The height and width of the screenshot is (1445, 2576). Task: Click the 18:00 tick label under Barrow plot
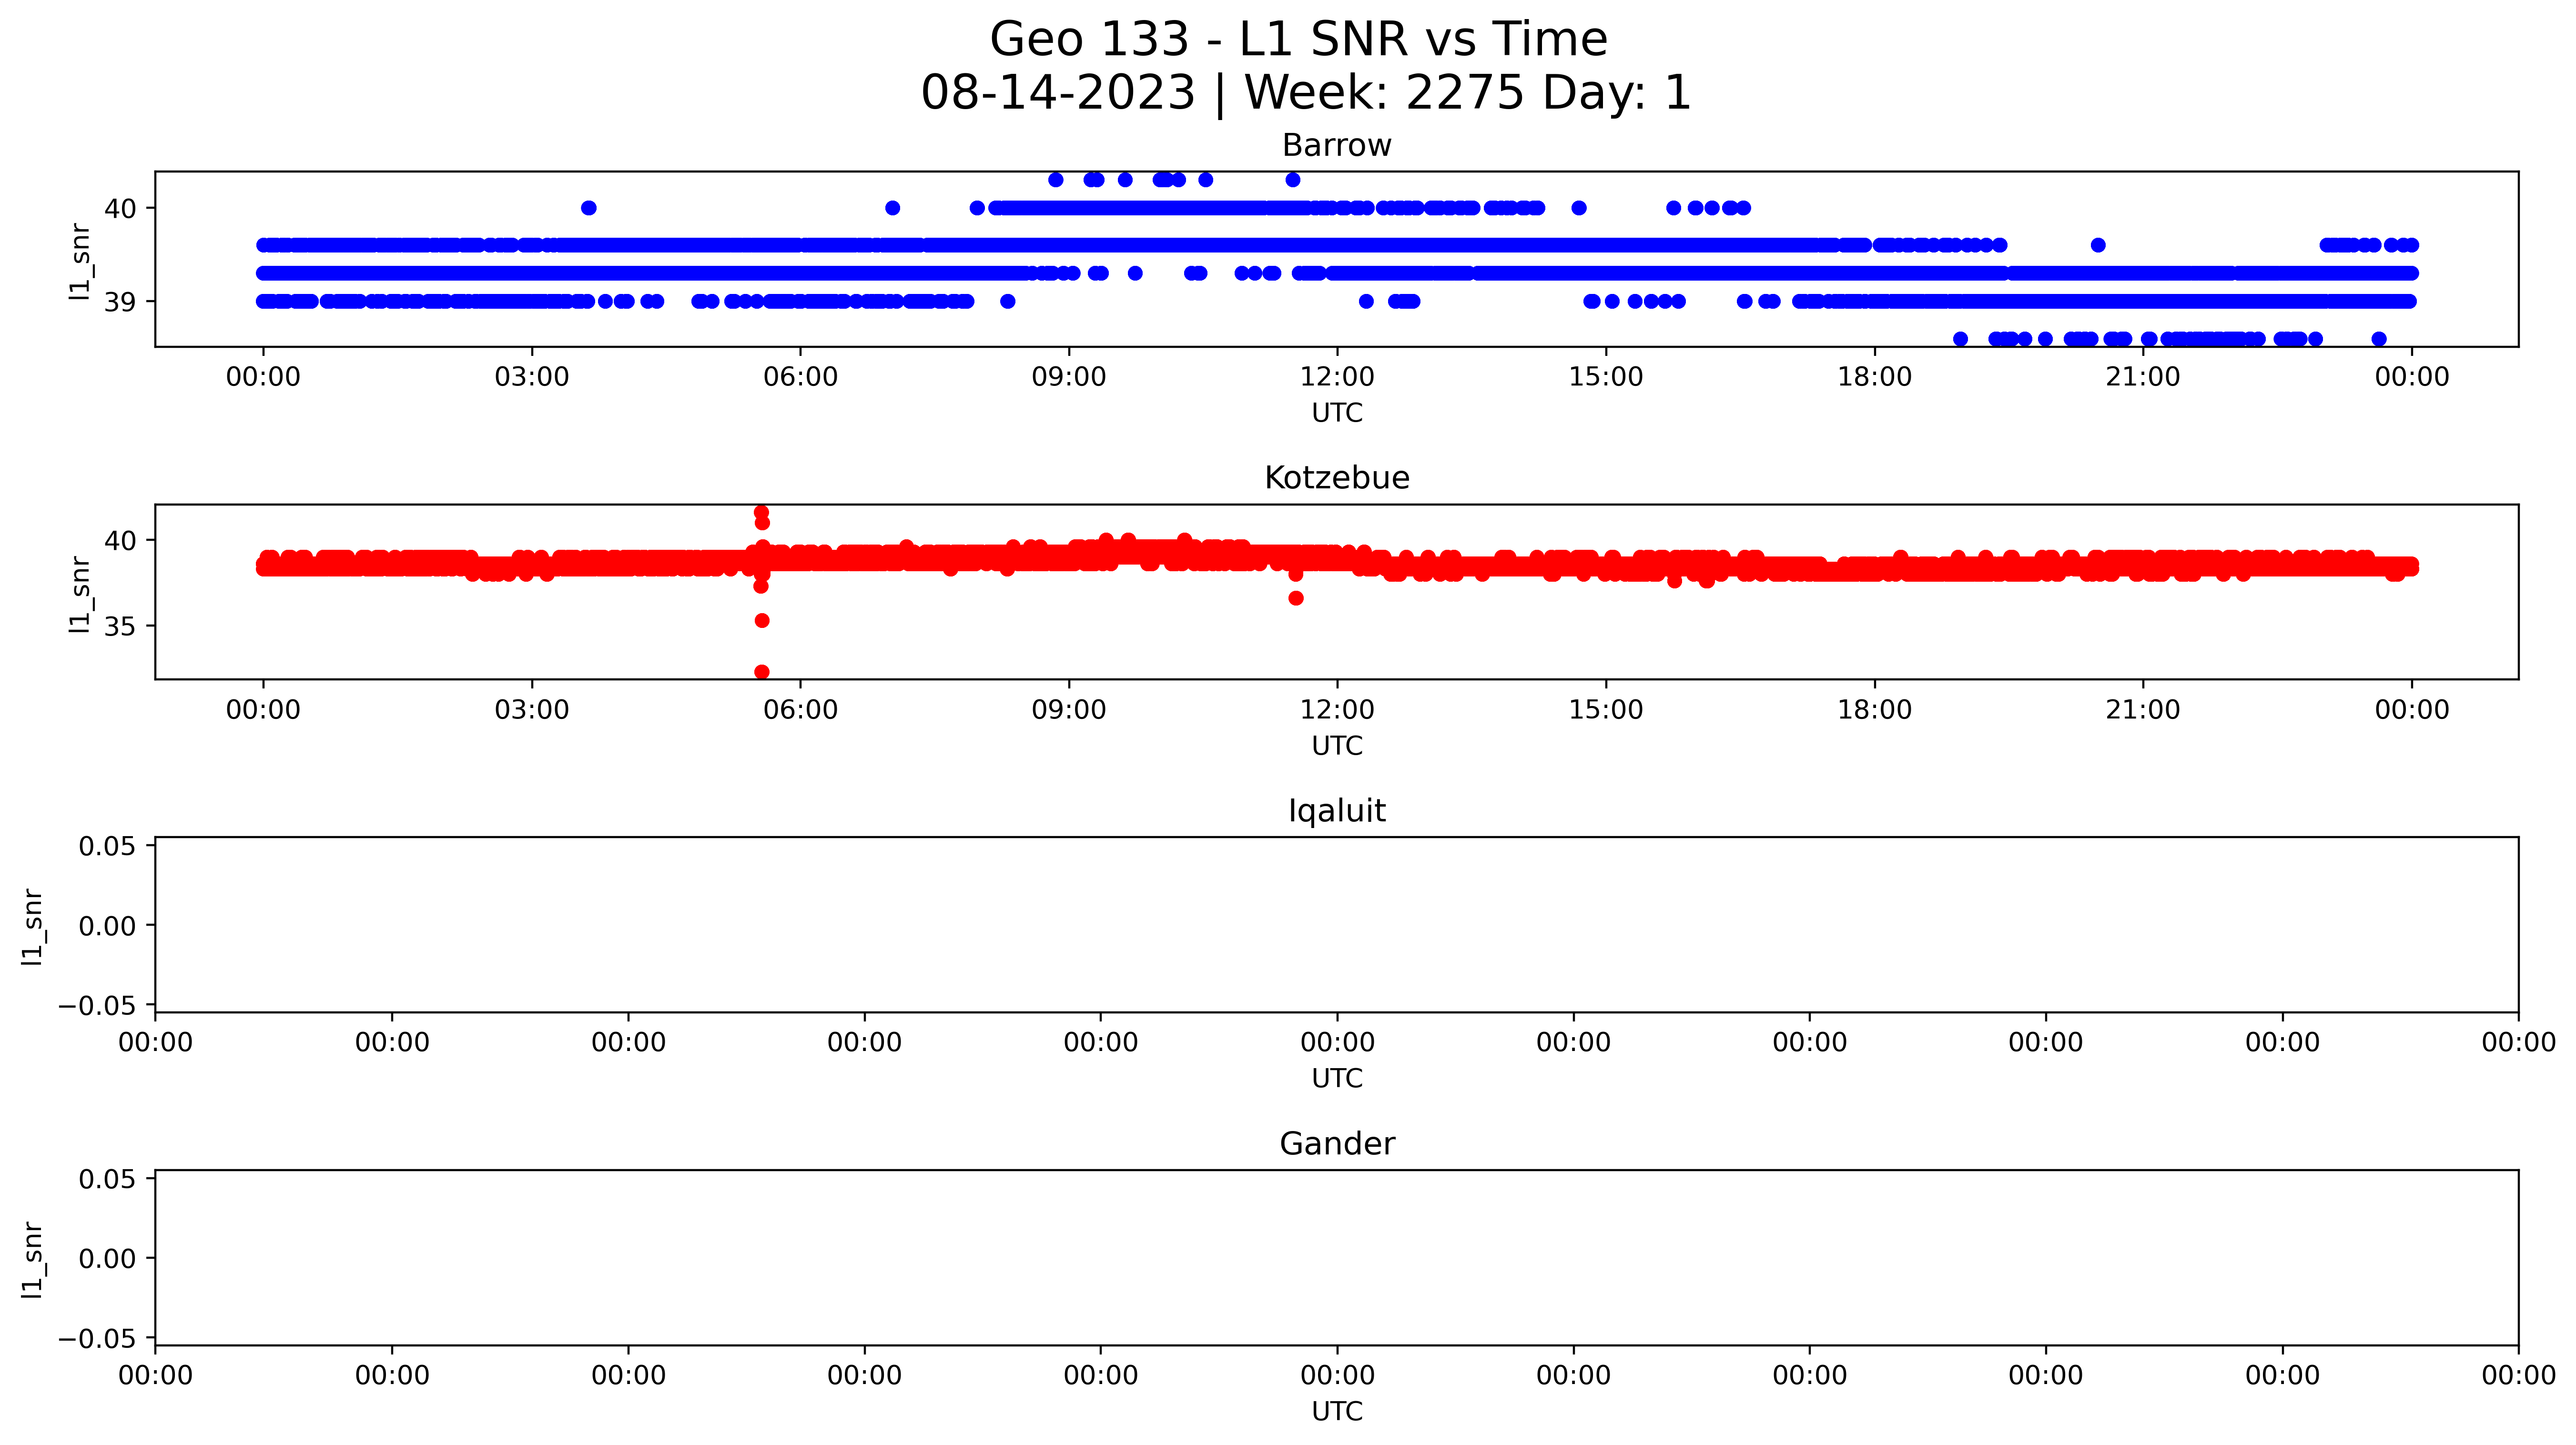click(1874, 378)
